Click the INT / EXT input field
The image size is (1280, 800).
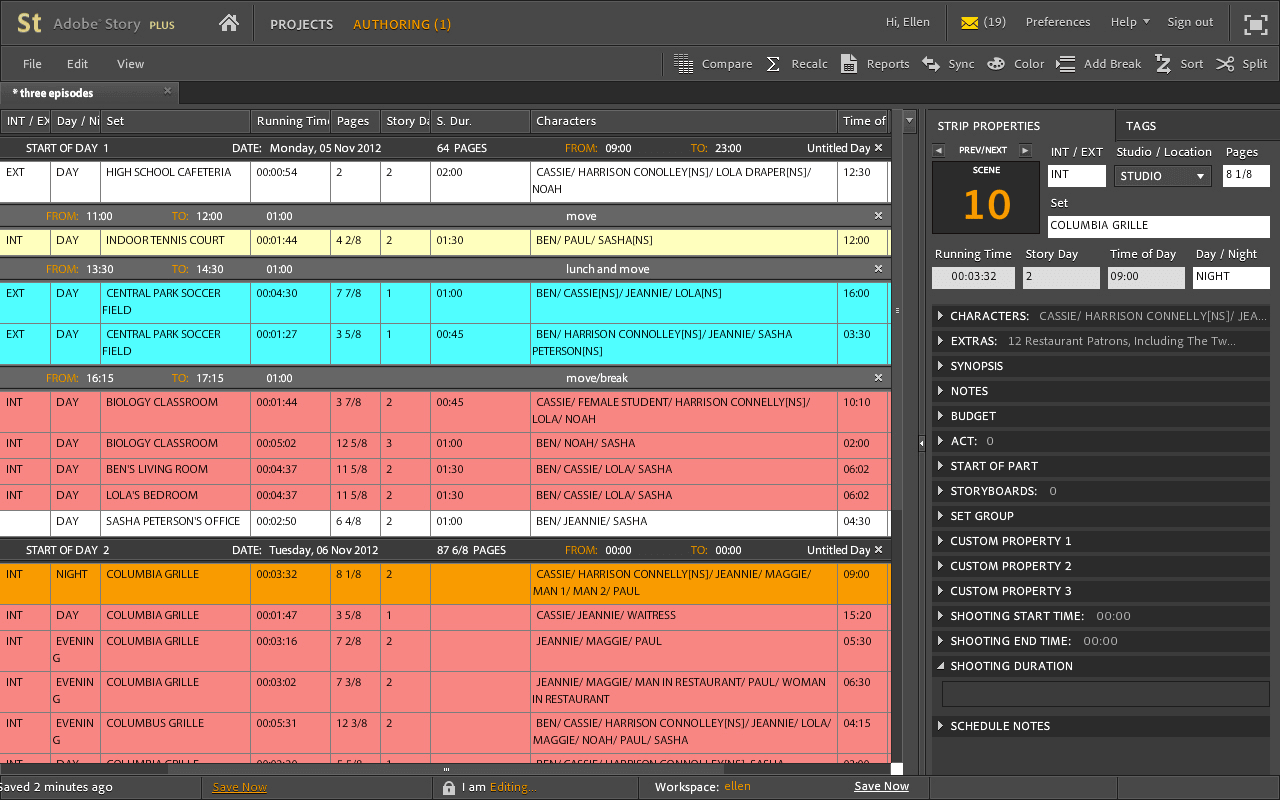1077,176
